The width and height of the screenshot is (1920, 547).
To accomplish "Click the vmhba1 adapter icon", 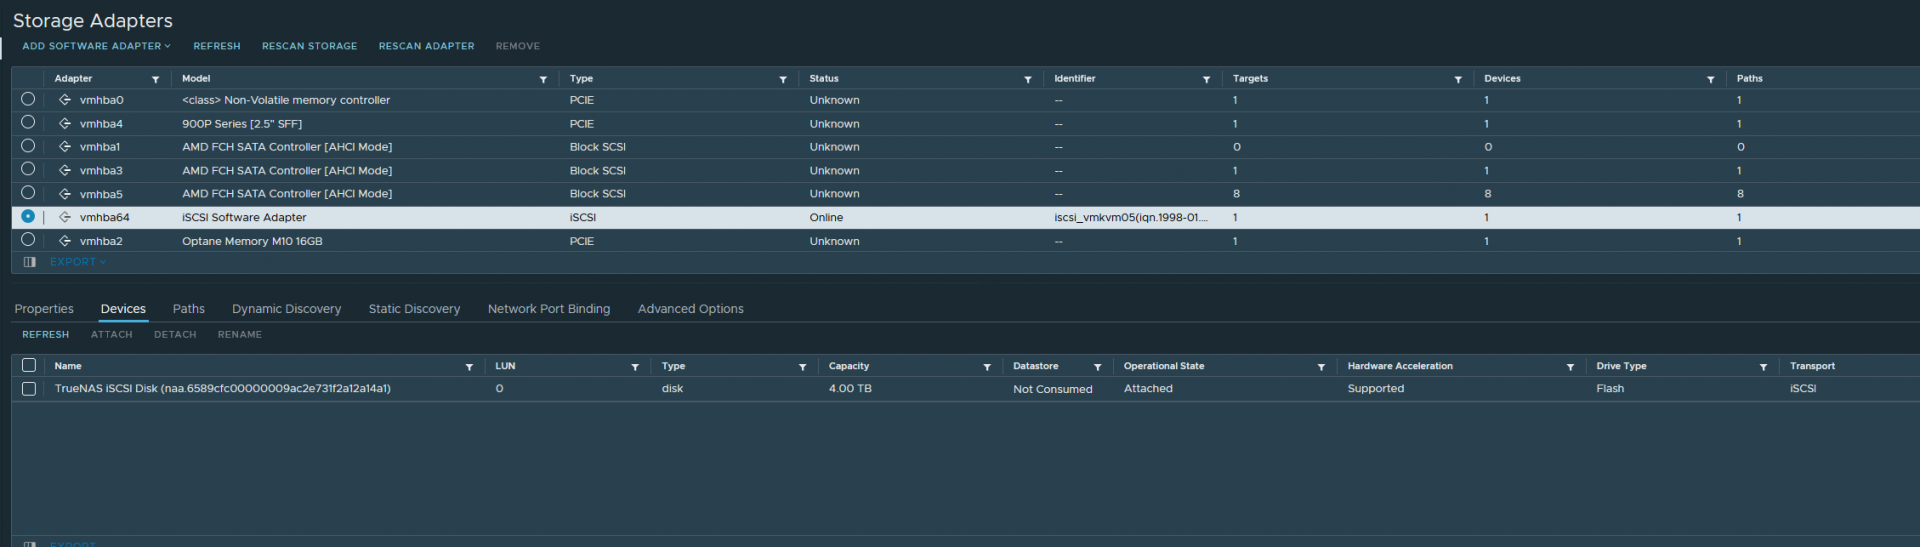I will point(65,147).
